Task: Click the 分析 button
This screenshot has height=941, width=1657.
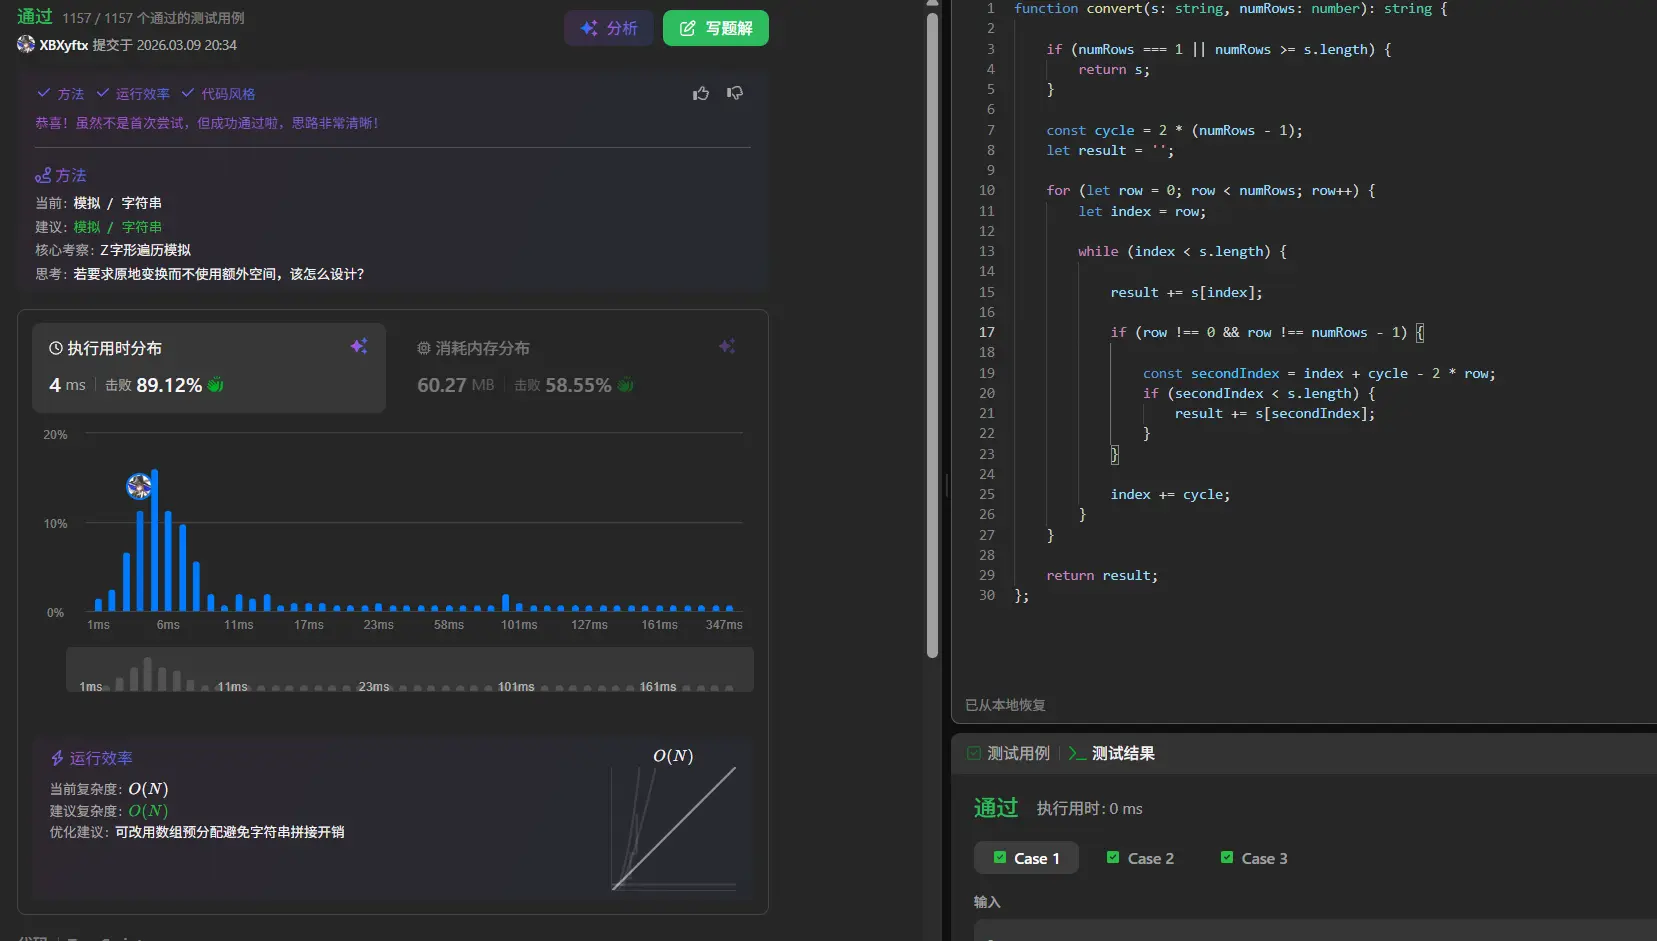Action: (x=609, y=28)
